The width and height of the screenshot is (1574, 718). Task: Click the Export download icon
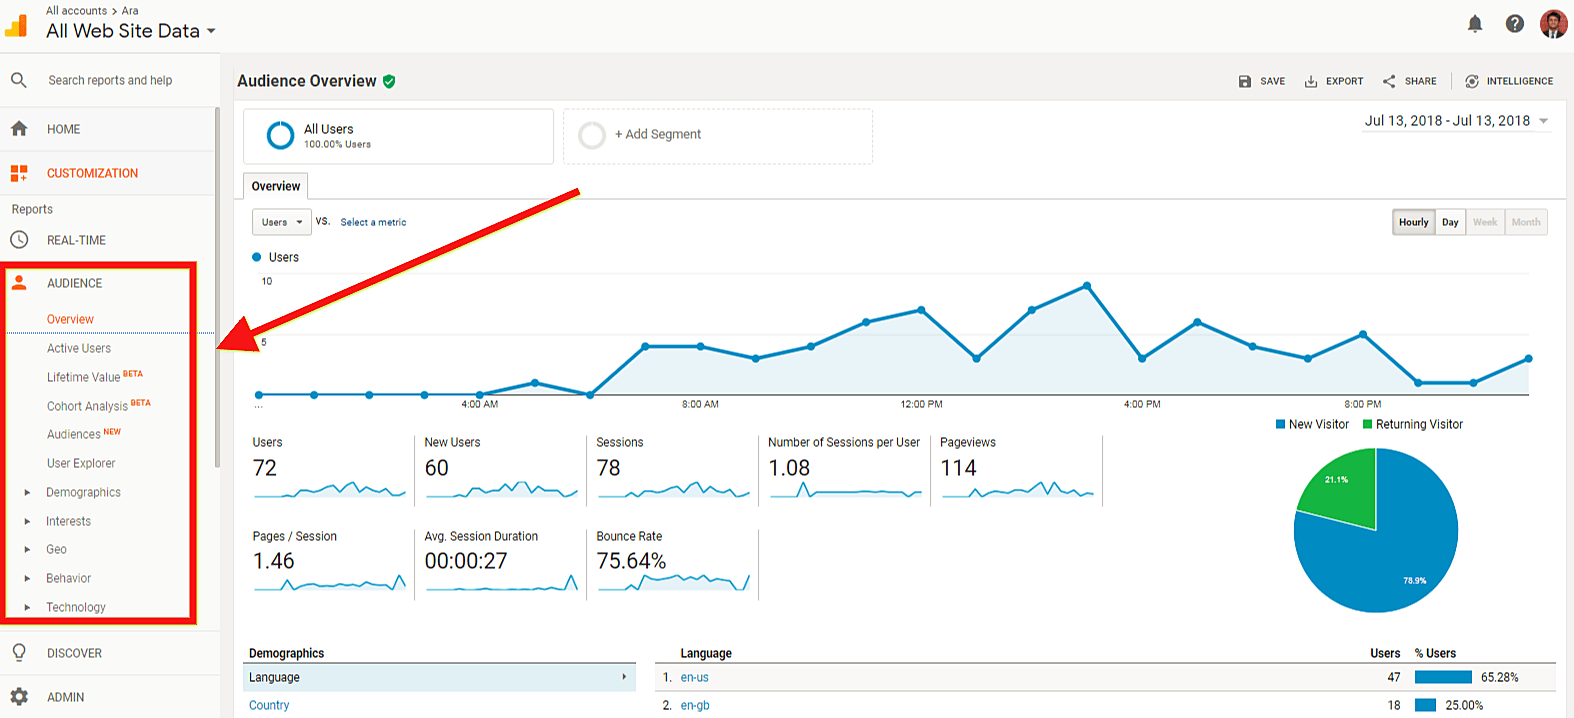click(x=1311, y=81)
